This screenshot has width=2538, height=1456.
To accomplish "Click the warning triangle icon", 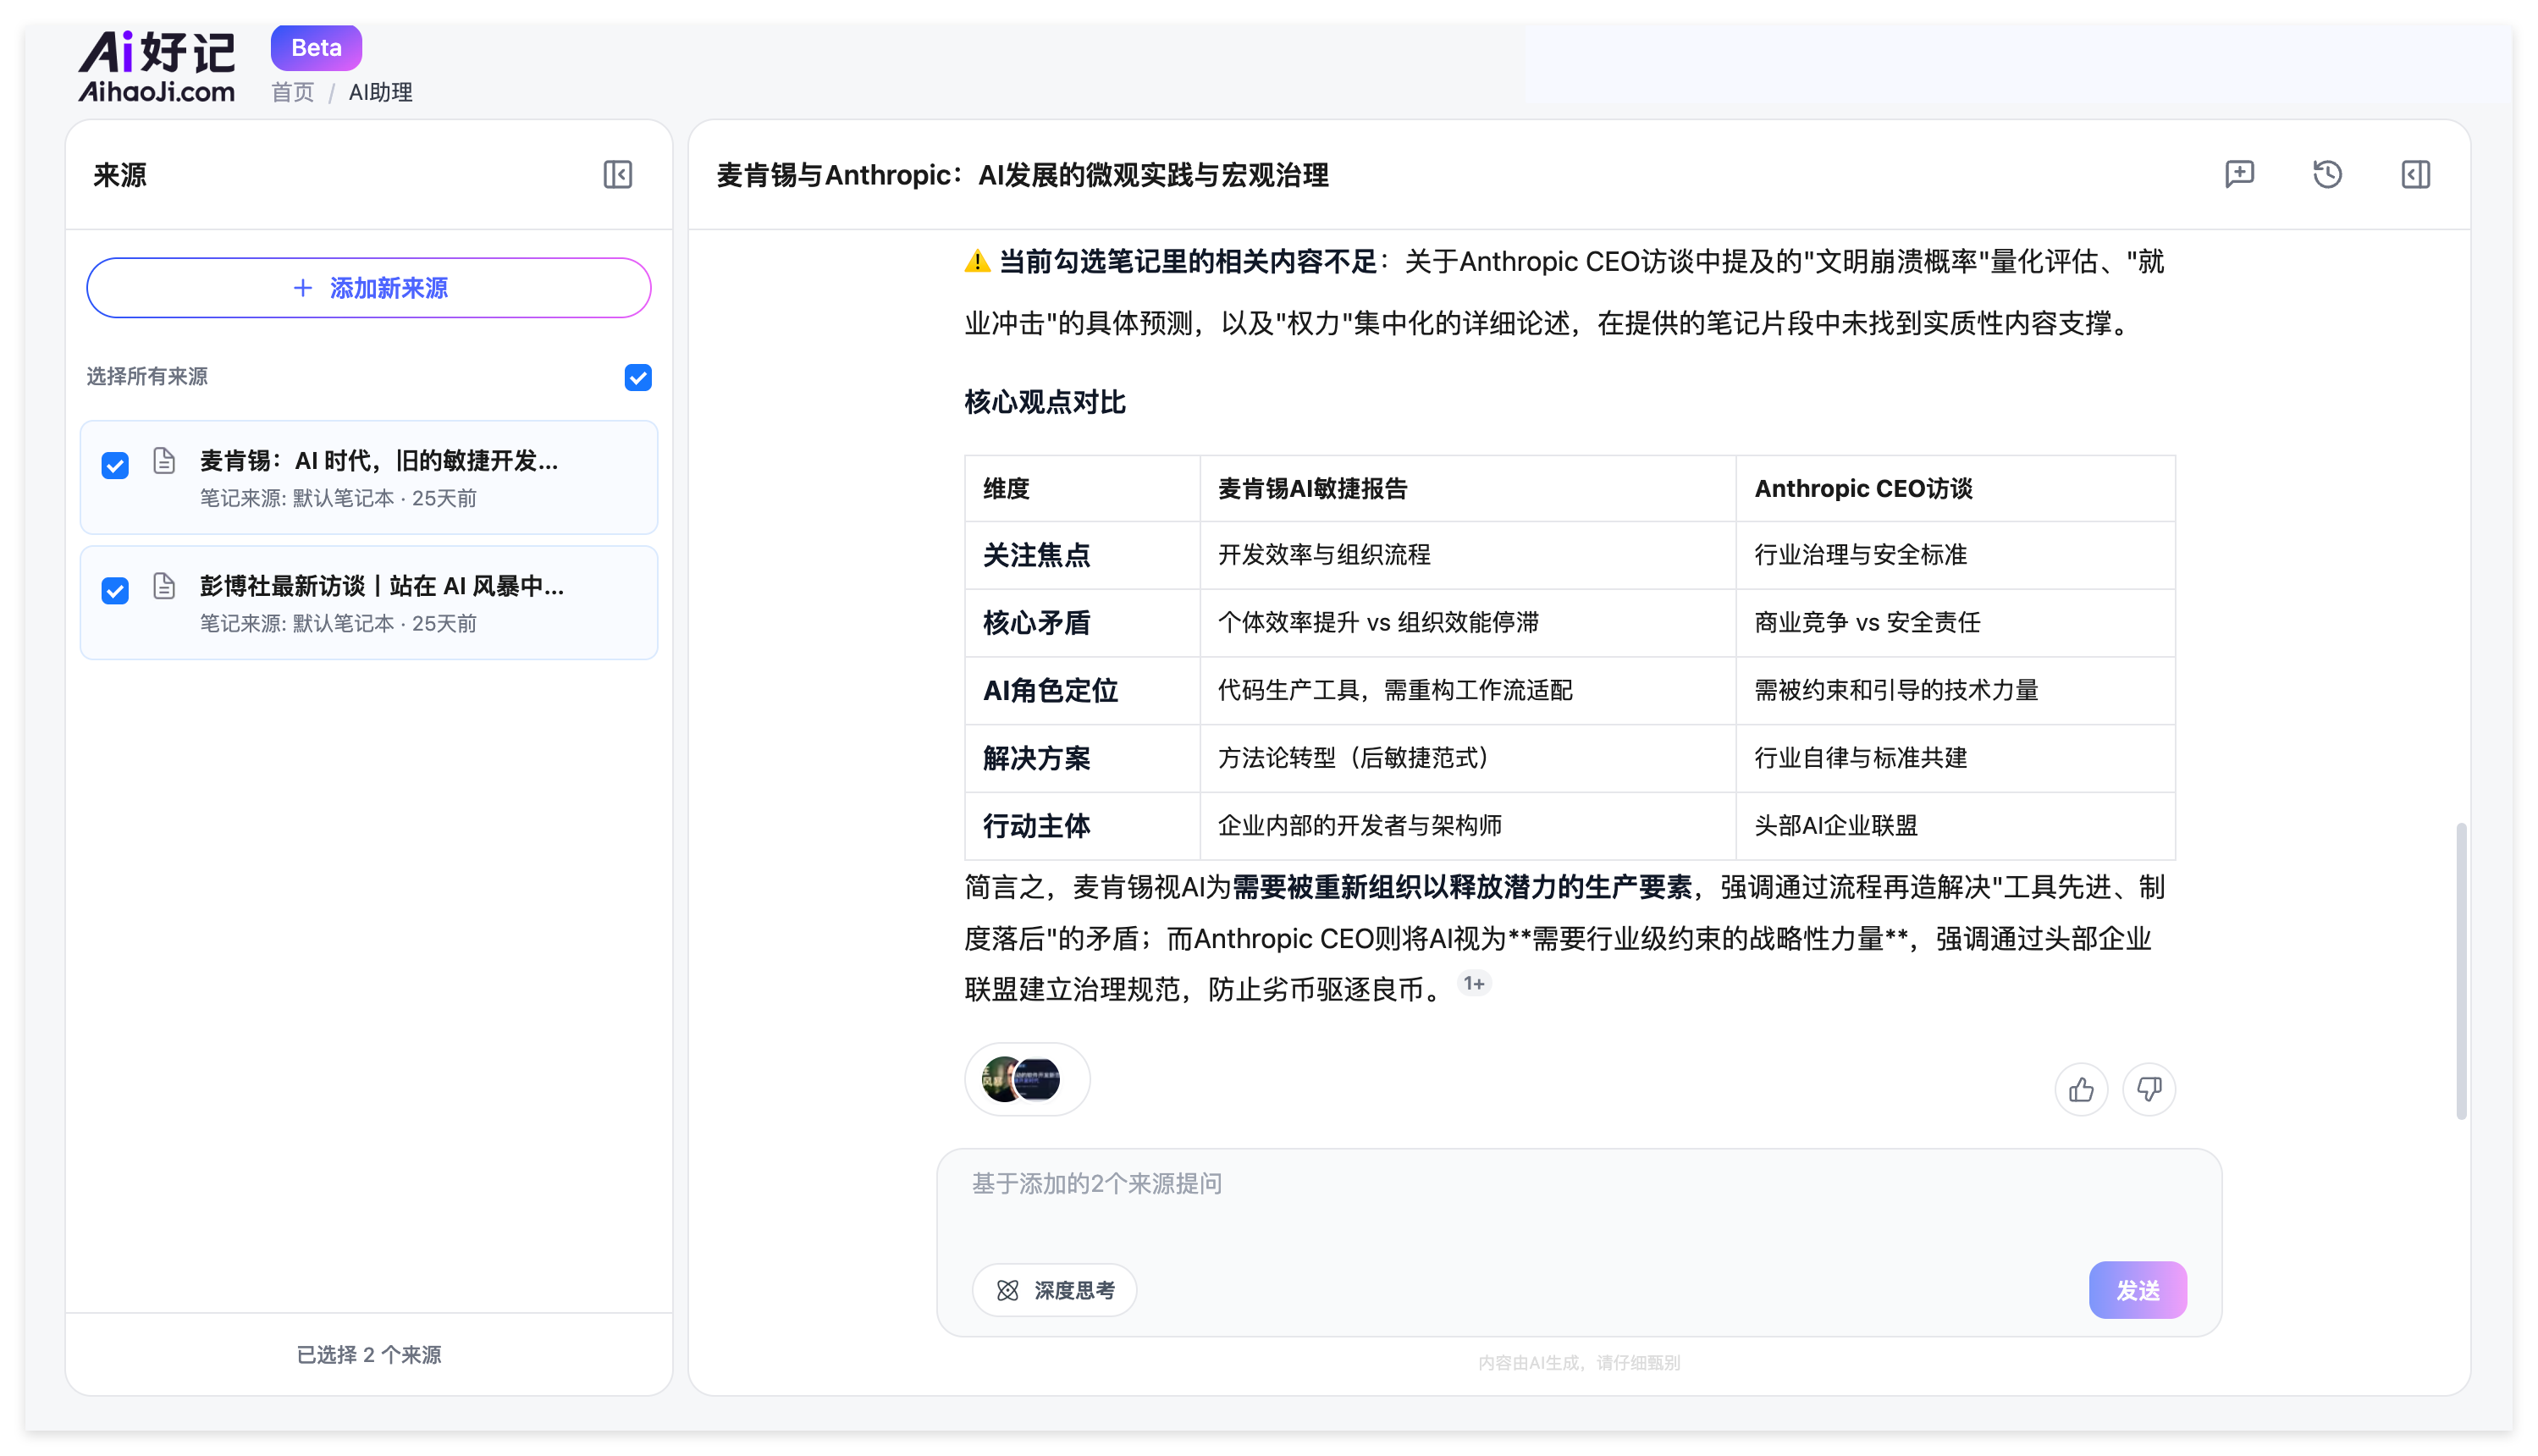I will [x=977, y=262].
